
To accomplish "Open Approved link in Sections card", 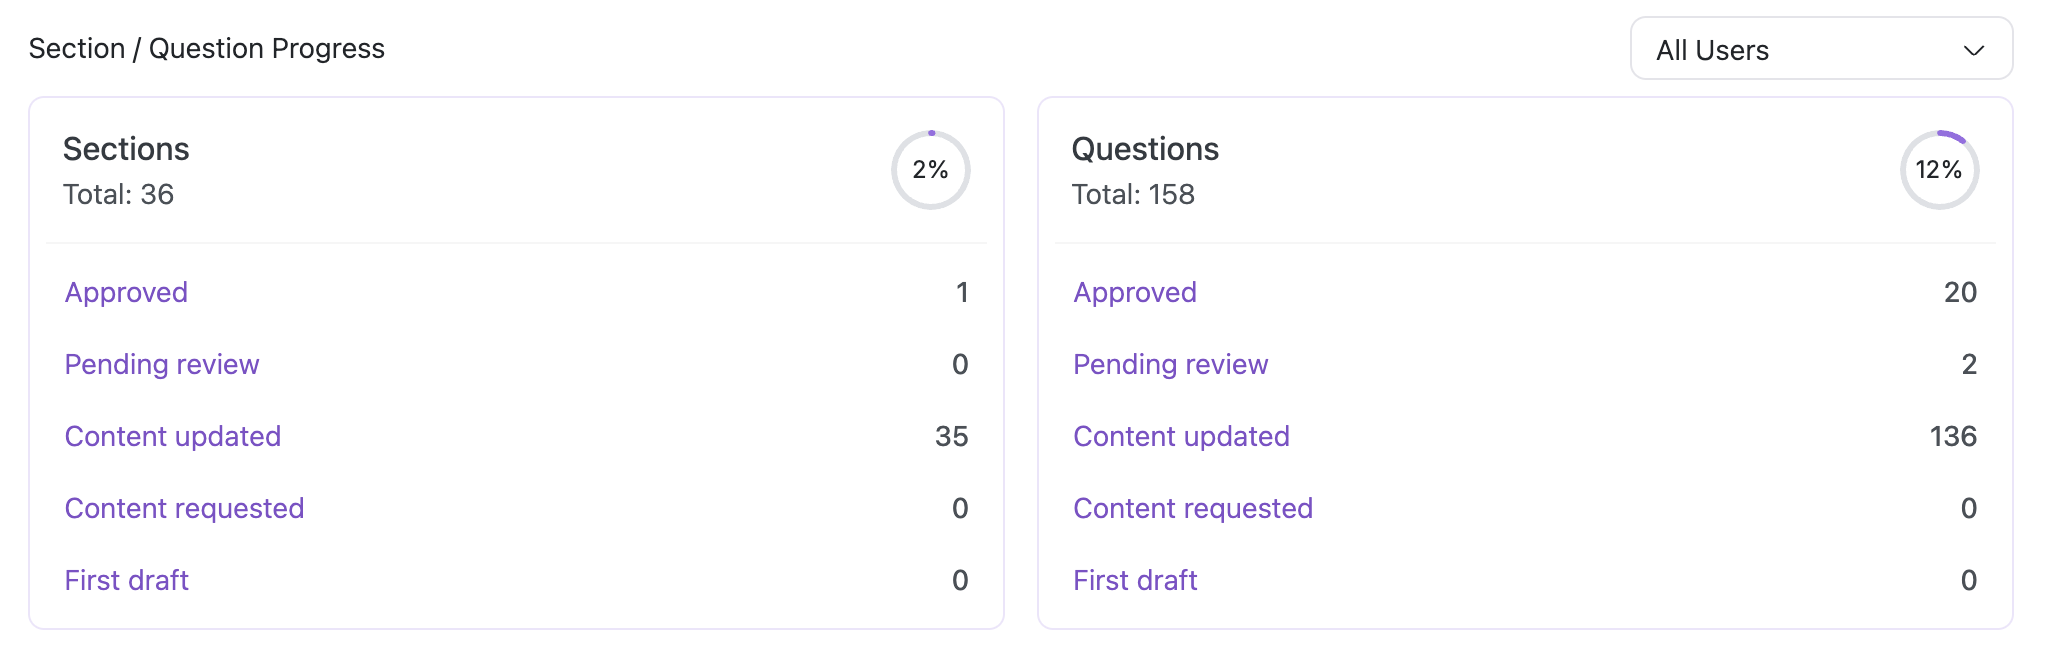I will (126, 292).
